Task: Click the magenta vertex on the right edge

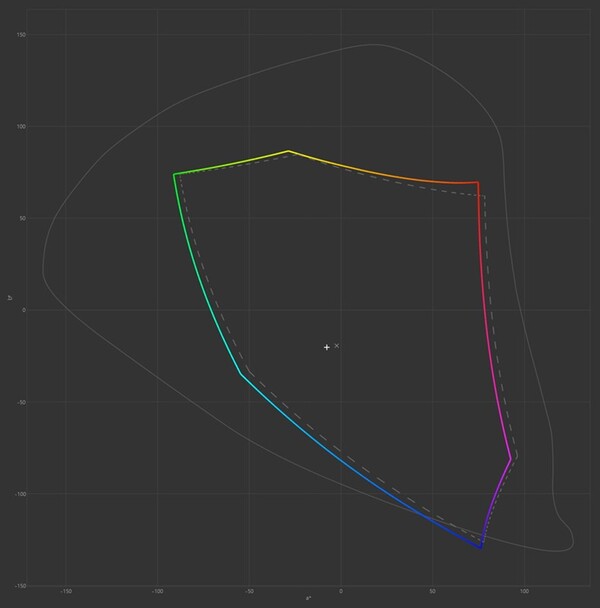Action: click(x=511, y=459)
